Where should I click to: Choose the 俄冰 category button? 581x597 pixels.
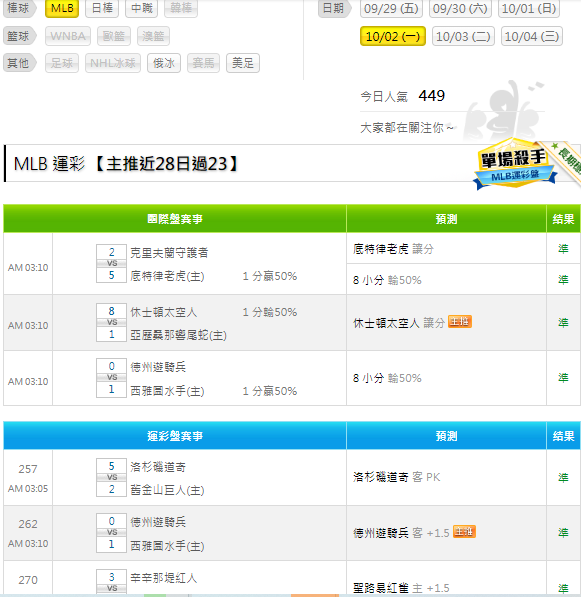164,63
